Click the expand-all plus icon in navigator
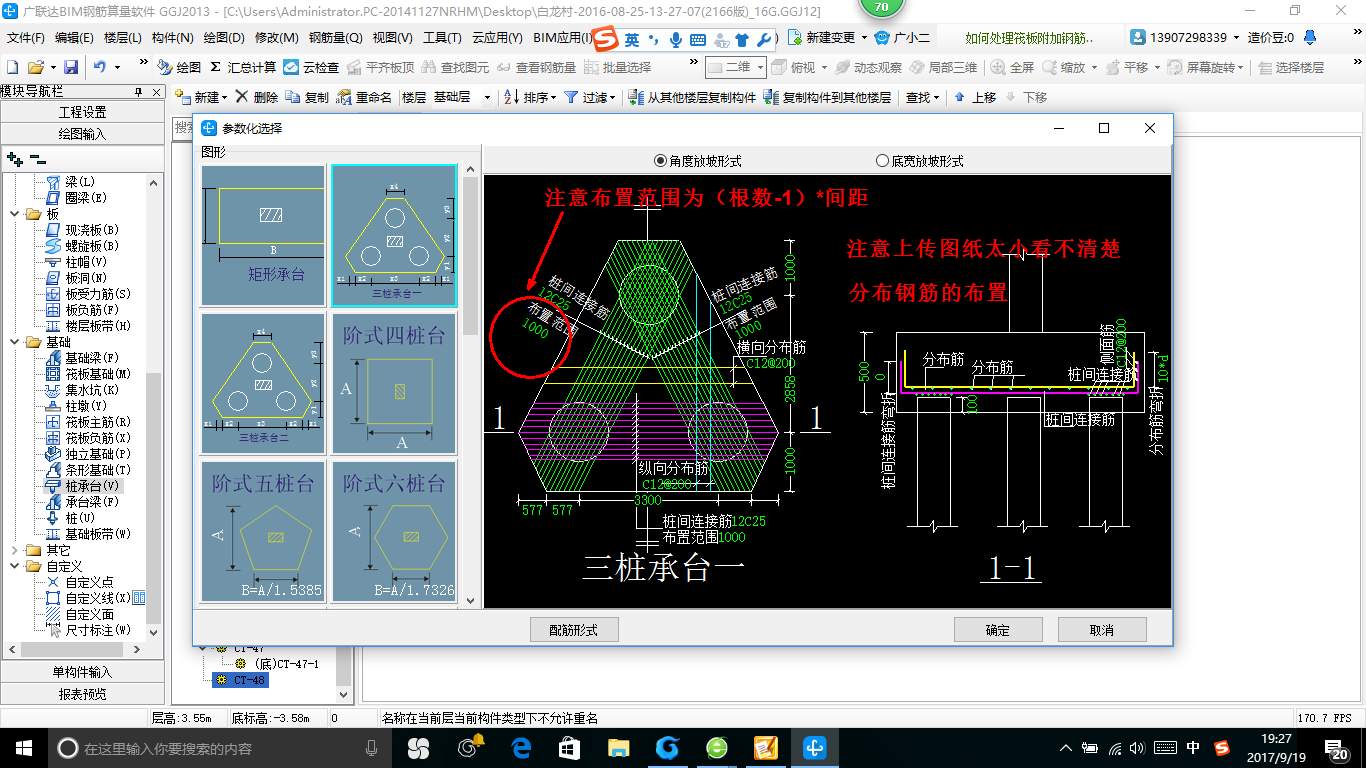The width and height of the screenshot is (1366, 768). tap(15, 159)
